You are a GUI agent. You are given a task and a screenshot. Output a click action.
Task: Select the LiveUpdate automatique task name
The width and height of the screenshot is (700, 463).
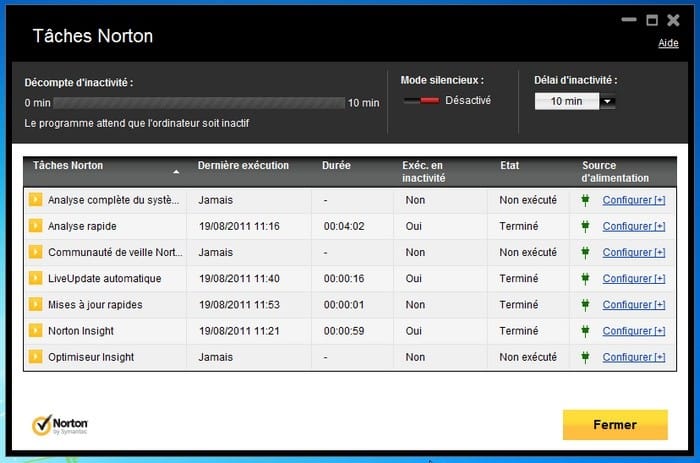pyautogui.click(x=104, y=279)
